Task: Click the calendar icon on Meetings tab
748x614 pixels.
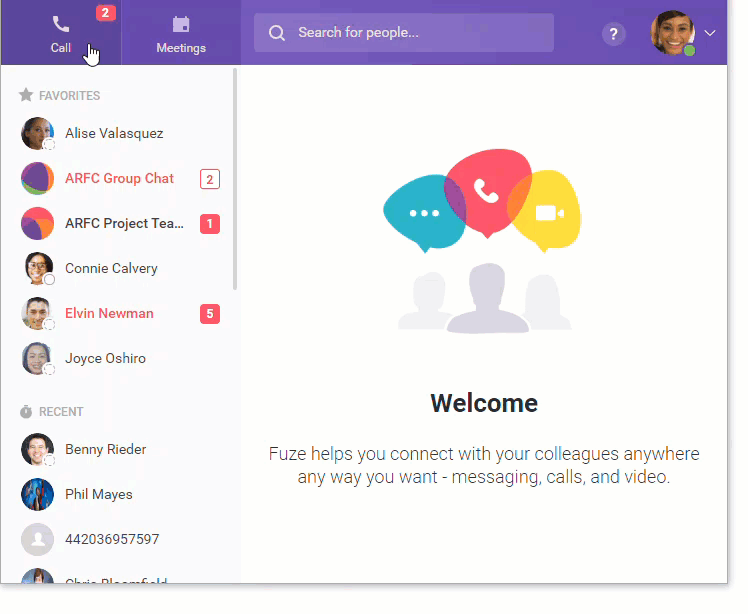Action: point(181,24)
